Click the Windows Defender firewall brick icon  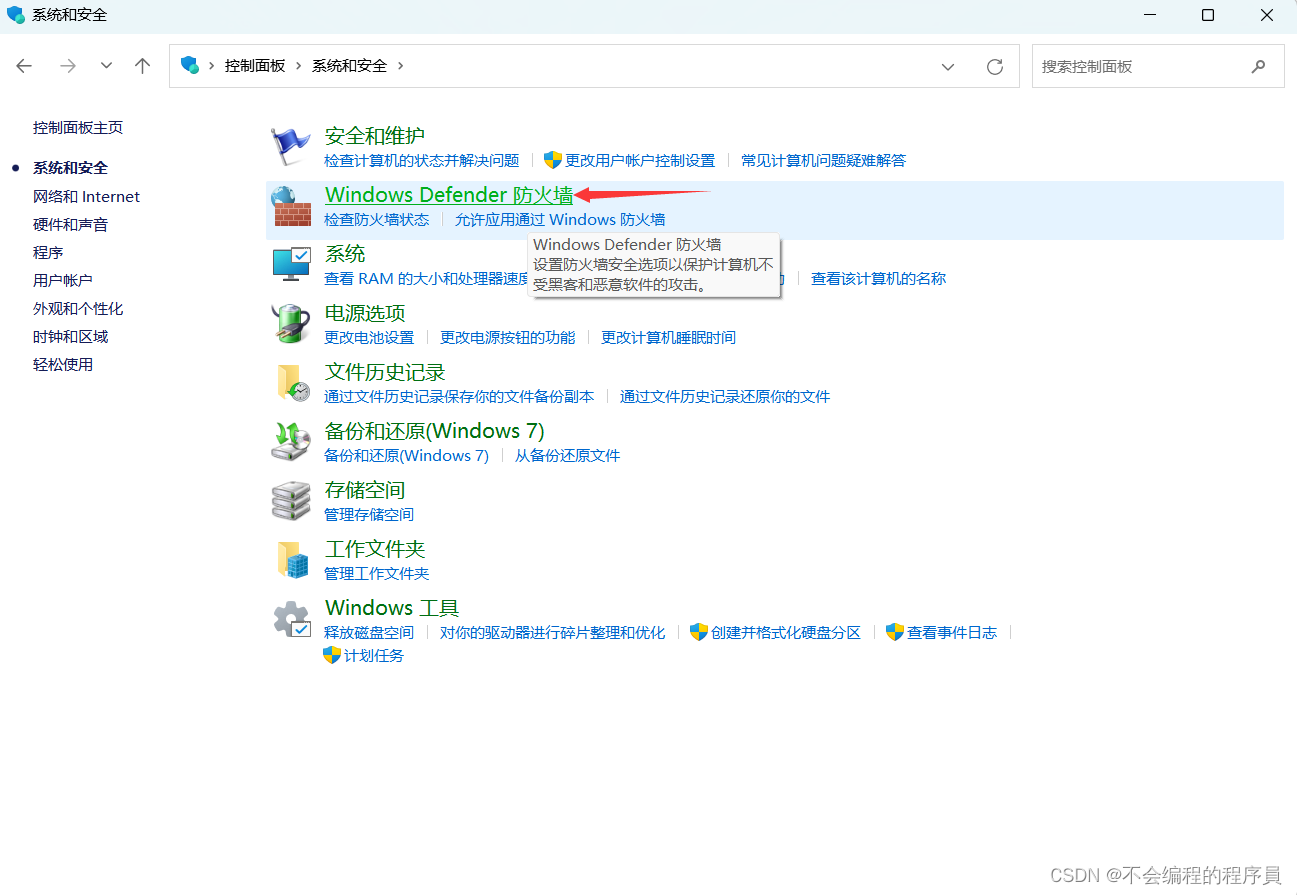point(291,207)
